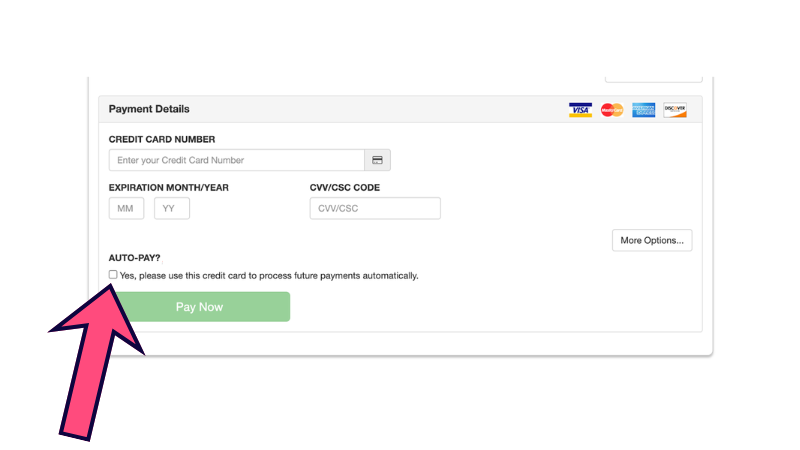Click the partially visible button above Payment Details
Screen dimensions: 800x450
tap(654, 77)
